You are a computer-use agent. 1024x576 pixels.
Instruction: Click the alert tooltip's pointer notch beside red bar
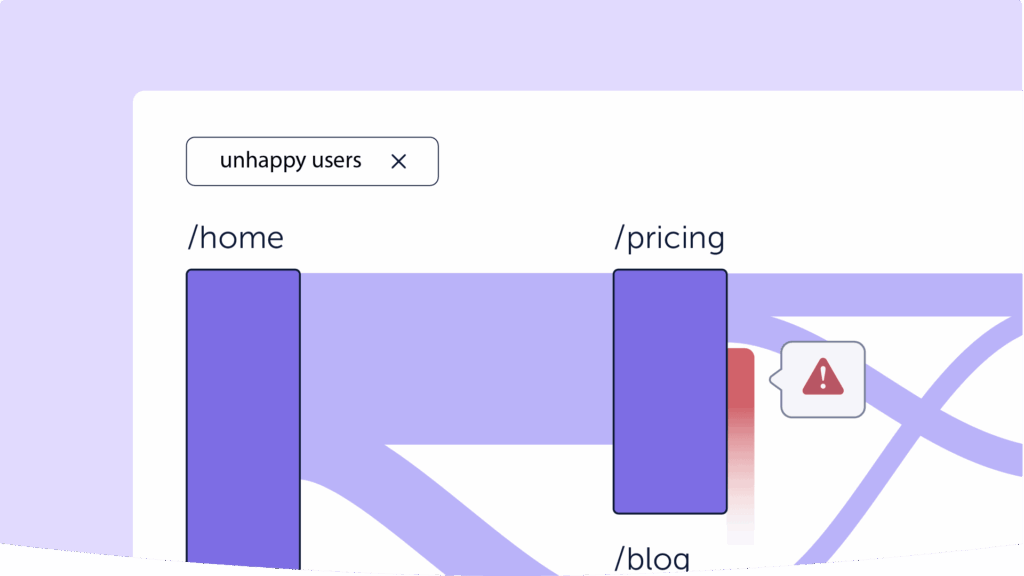click(775, 379)
